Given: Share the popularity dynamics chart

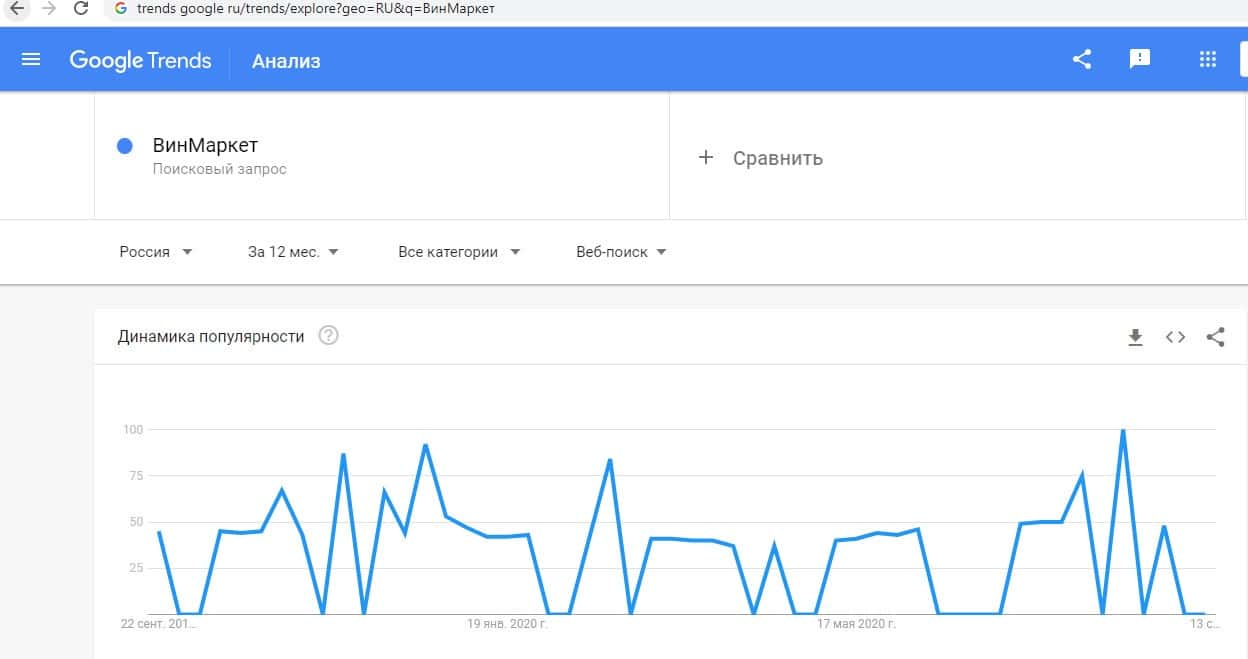Looking at the screenshot, I should pos(1215,337).
